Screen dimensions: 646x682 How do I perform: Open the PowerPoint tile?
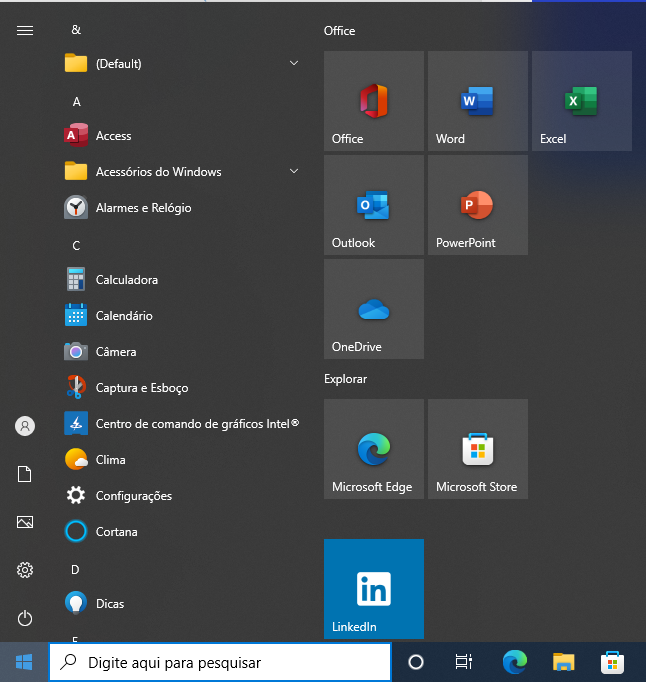pos(478,205)
